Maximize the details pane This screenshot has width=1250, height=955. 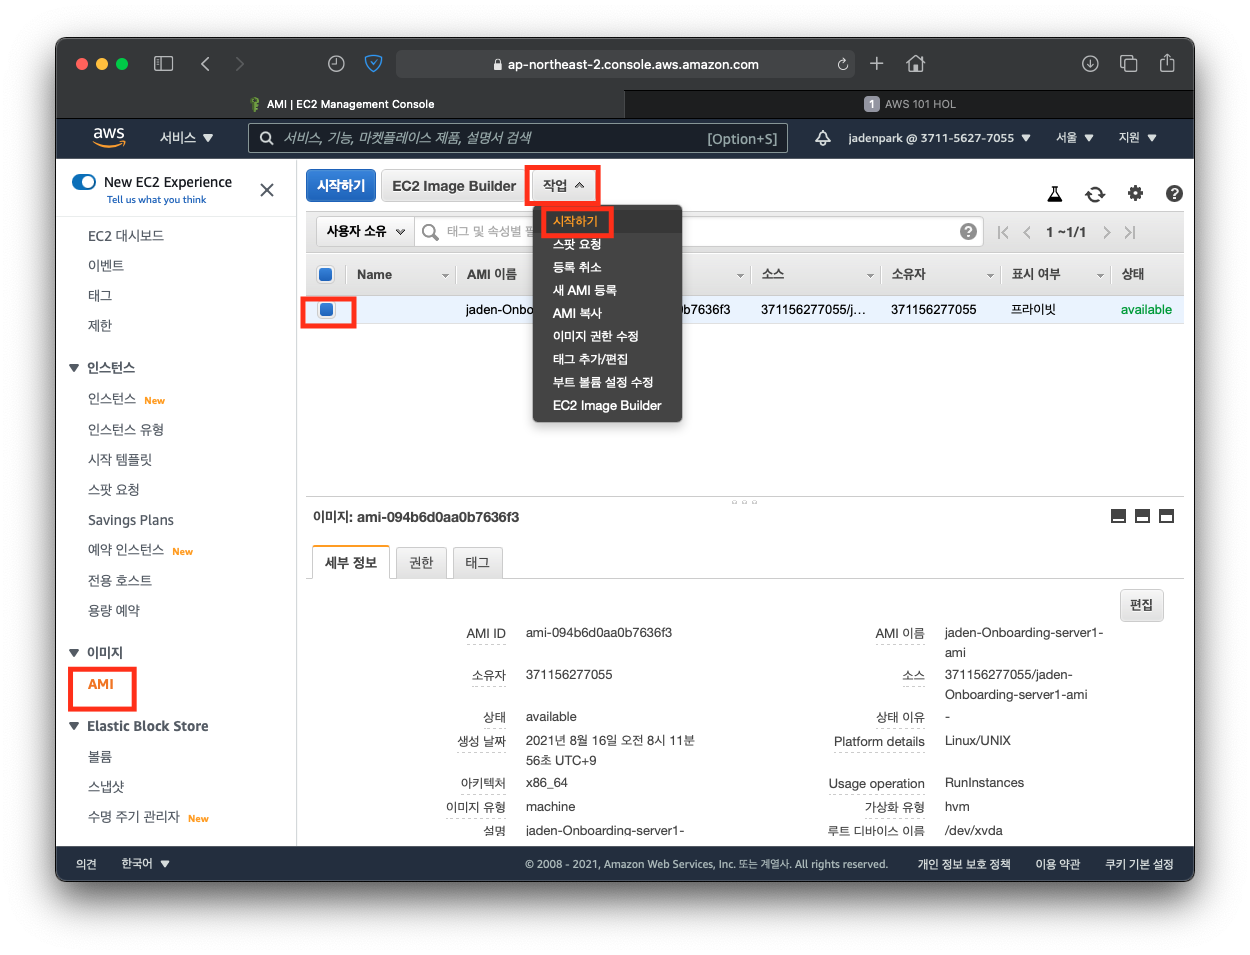(x=1166, y=516)
